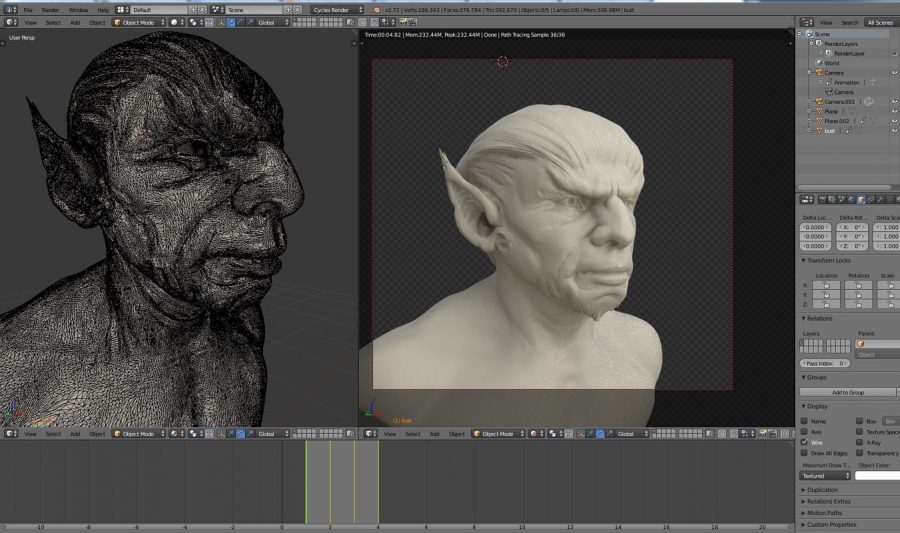Click the X location lock icon

tap(826, 285)
